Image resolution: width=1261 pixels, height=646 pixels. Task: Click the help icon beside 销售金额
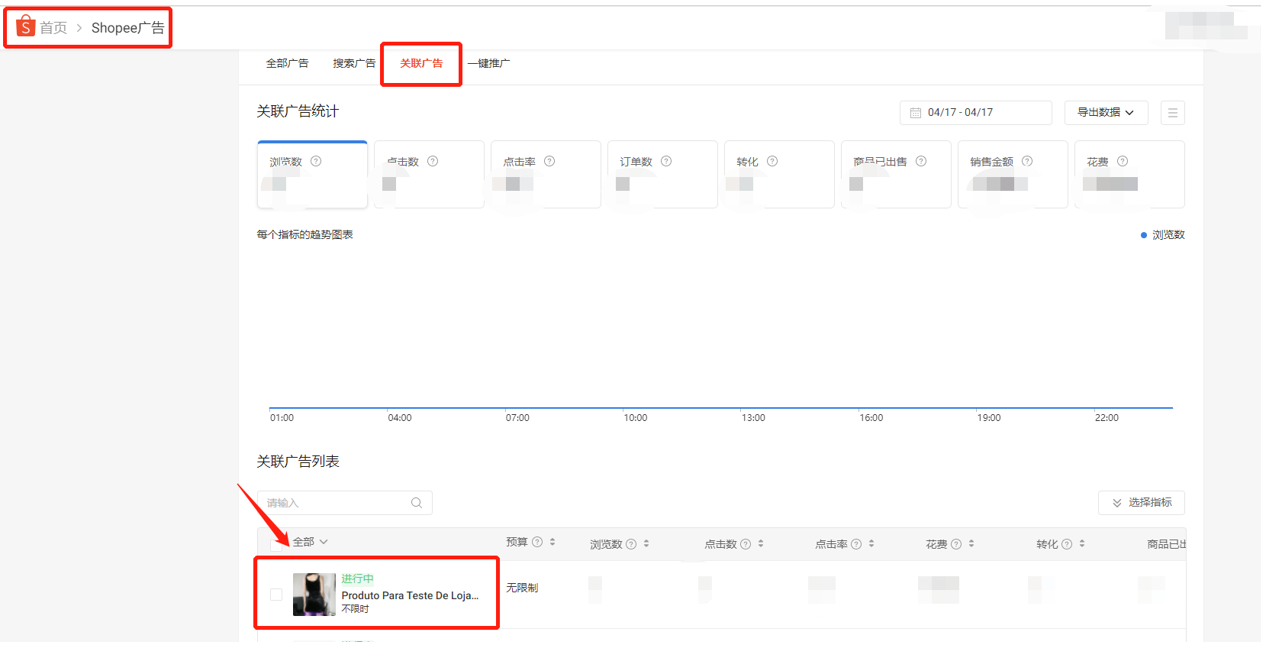pyautogui.click(x=1027, y=162)
